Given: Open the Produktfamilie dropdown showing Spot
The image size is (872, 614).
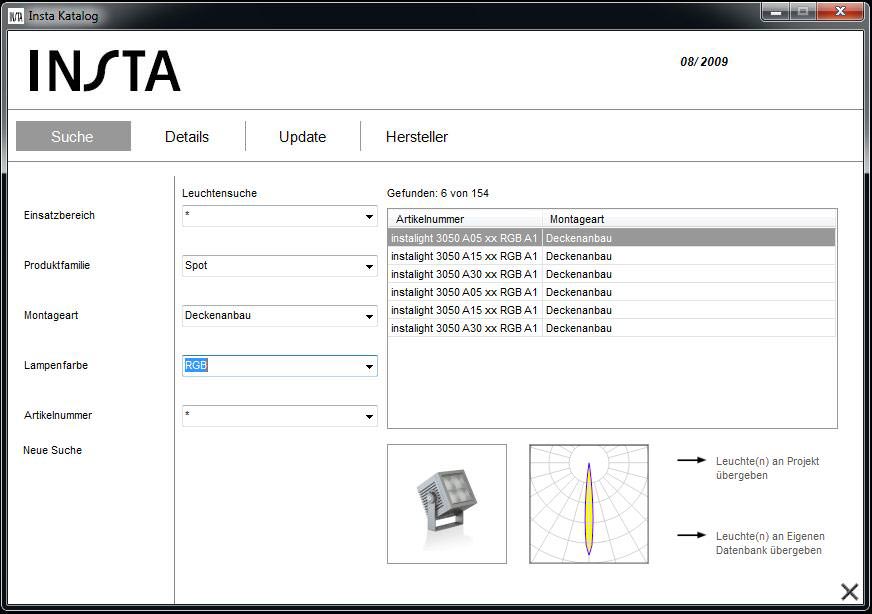Looking at the screenshot, I should coord(280,266).
